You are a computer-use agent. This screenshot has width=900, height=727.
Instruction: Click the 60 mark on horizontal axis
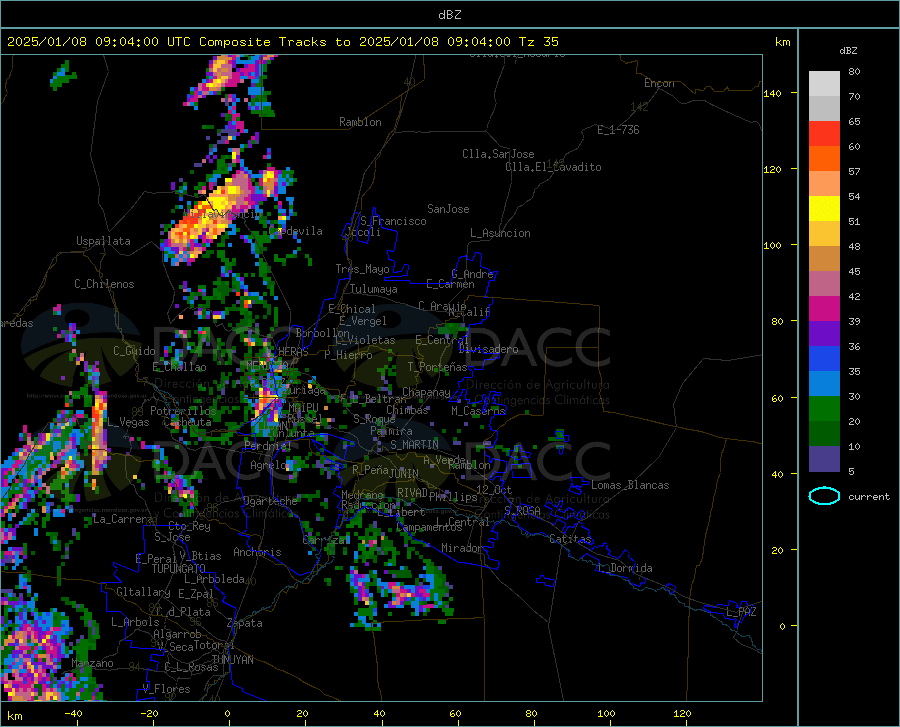pos(455,714)
